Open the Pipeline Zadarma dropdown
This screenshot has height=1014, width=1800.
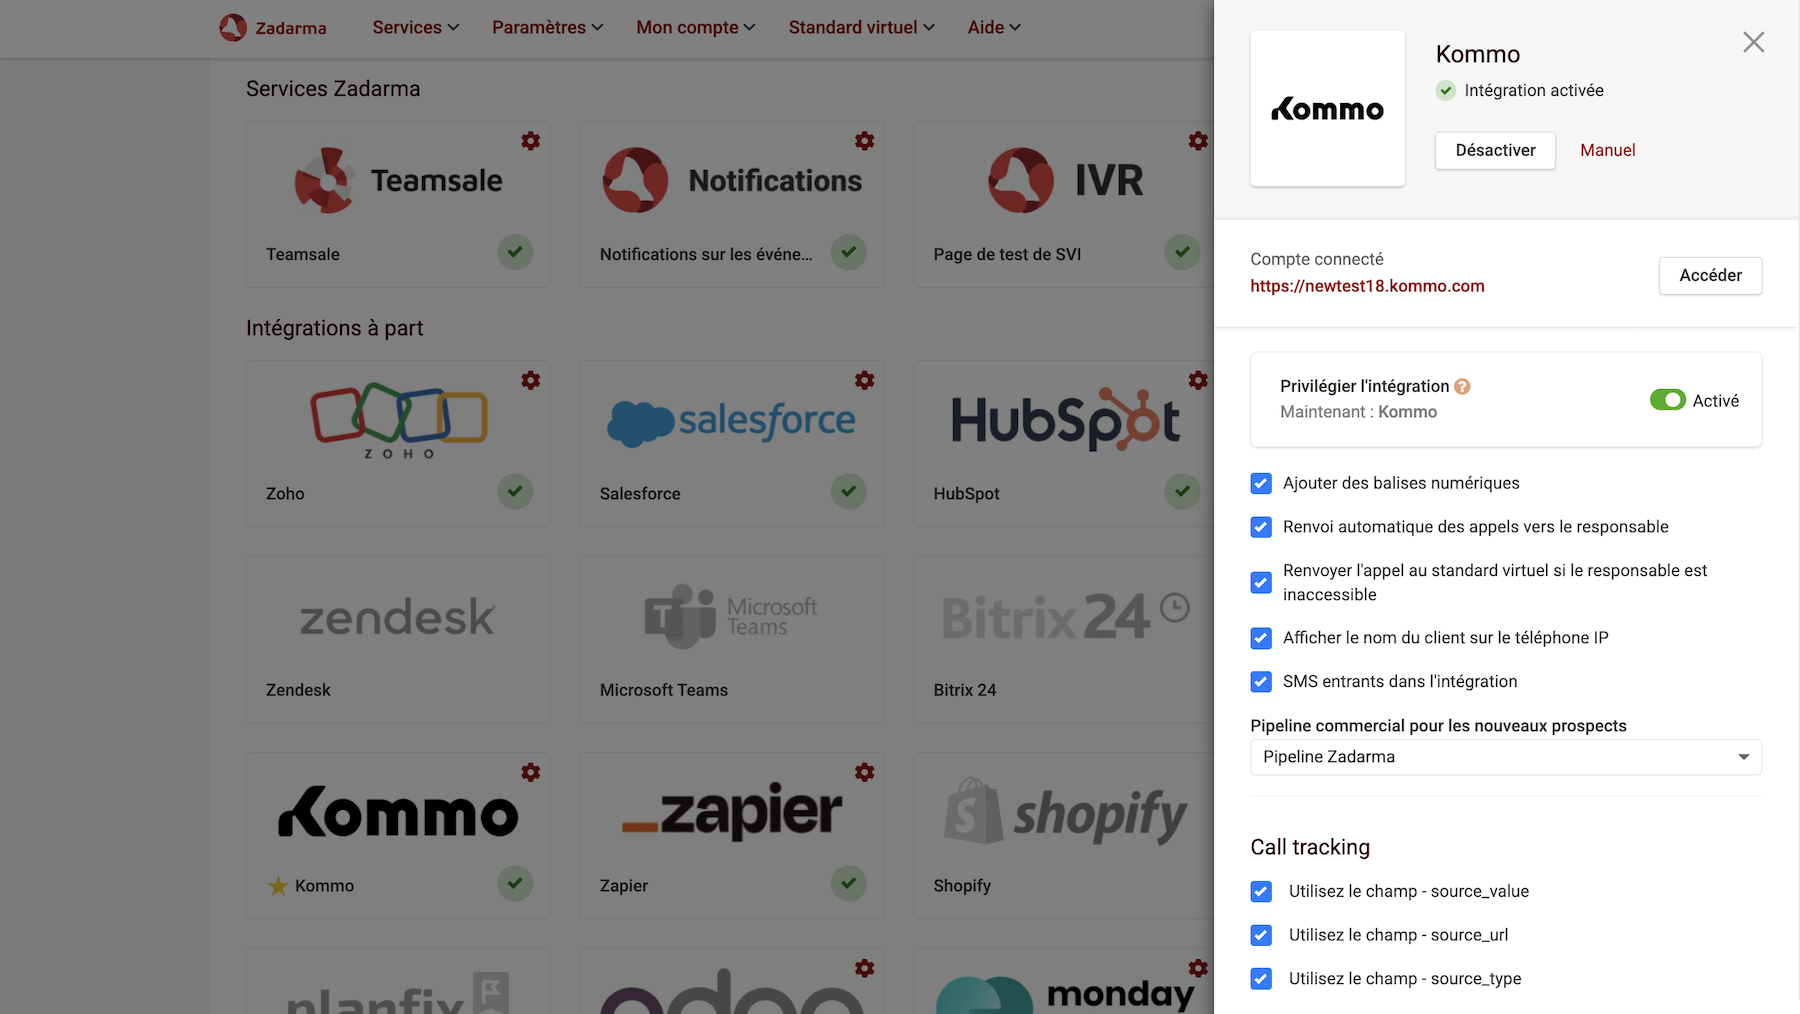[x=1505, y=757]
